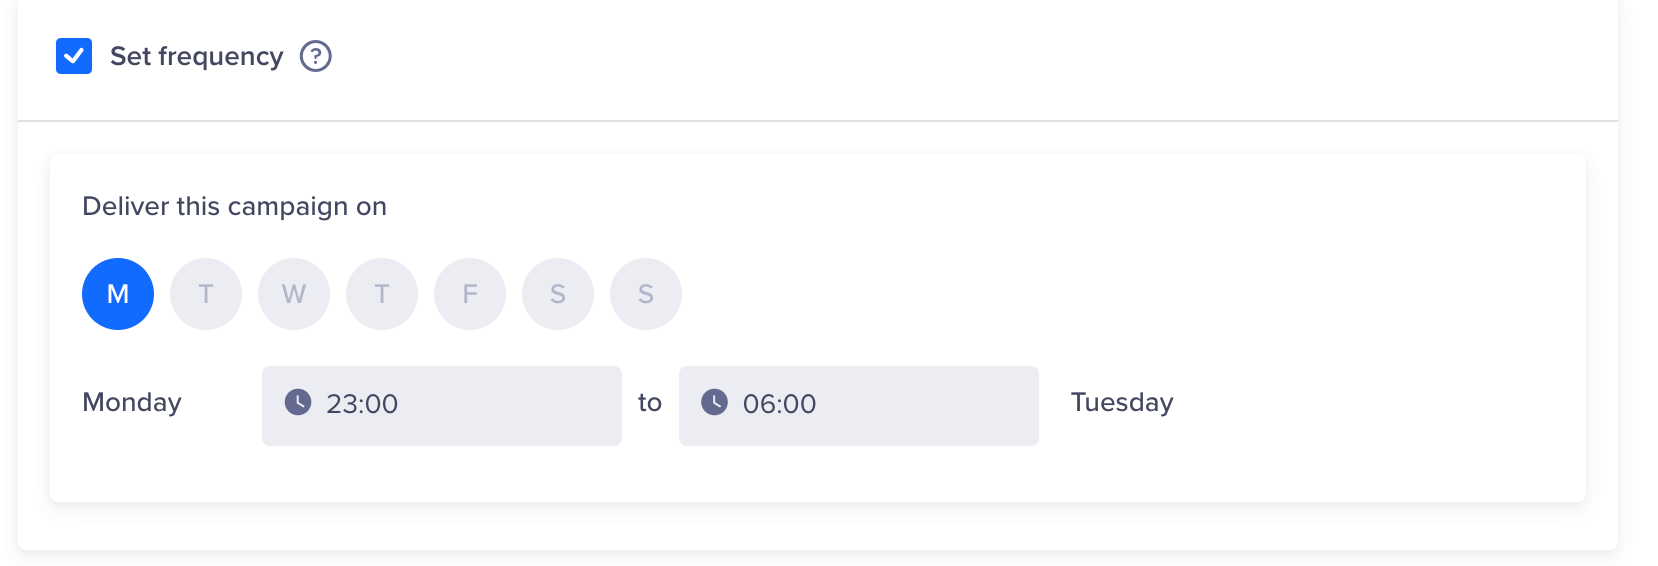Click the clock icon beside 23:00
1658x566 pixels.
[298, 402]
